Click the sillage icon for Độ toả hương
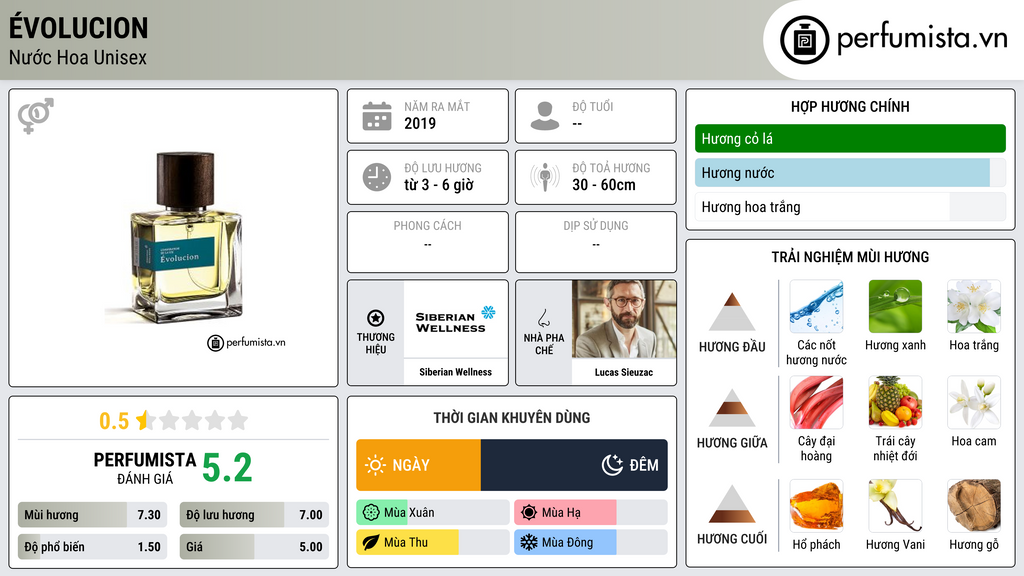Image resolution: width=1024 pixels, height=576 pixels. click(x=545, y=177)
